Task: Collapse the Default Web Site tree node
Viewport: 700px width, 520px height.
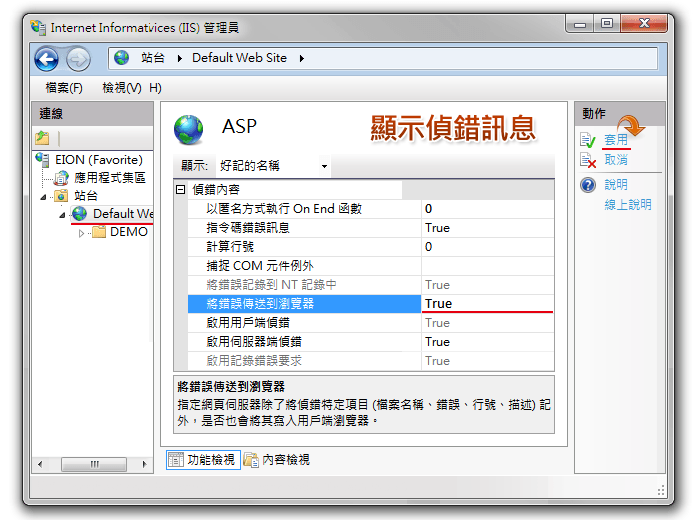Action: (62, 215)
